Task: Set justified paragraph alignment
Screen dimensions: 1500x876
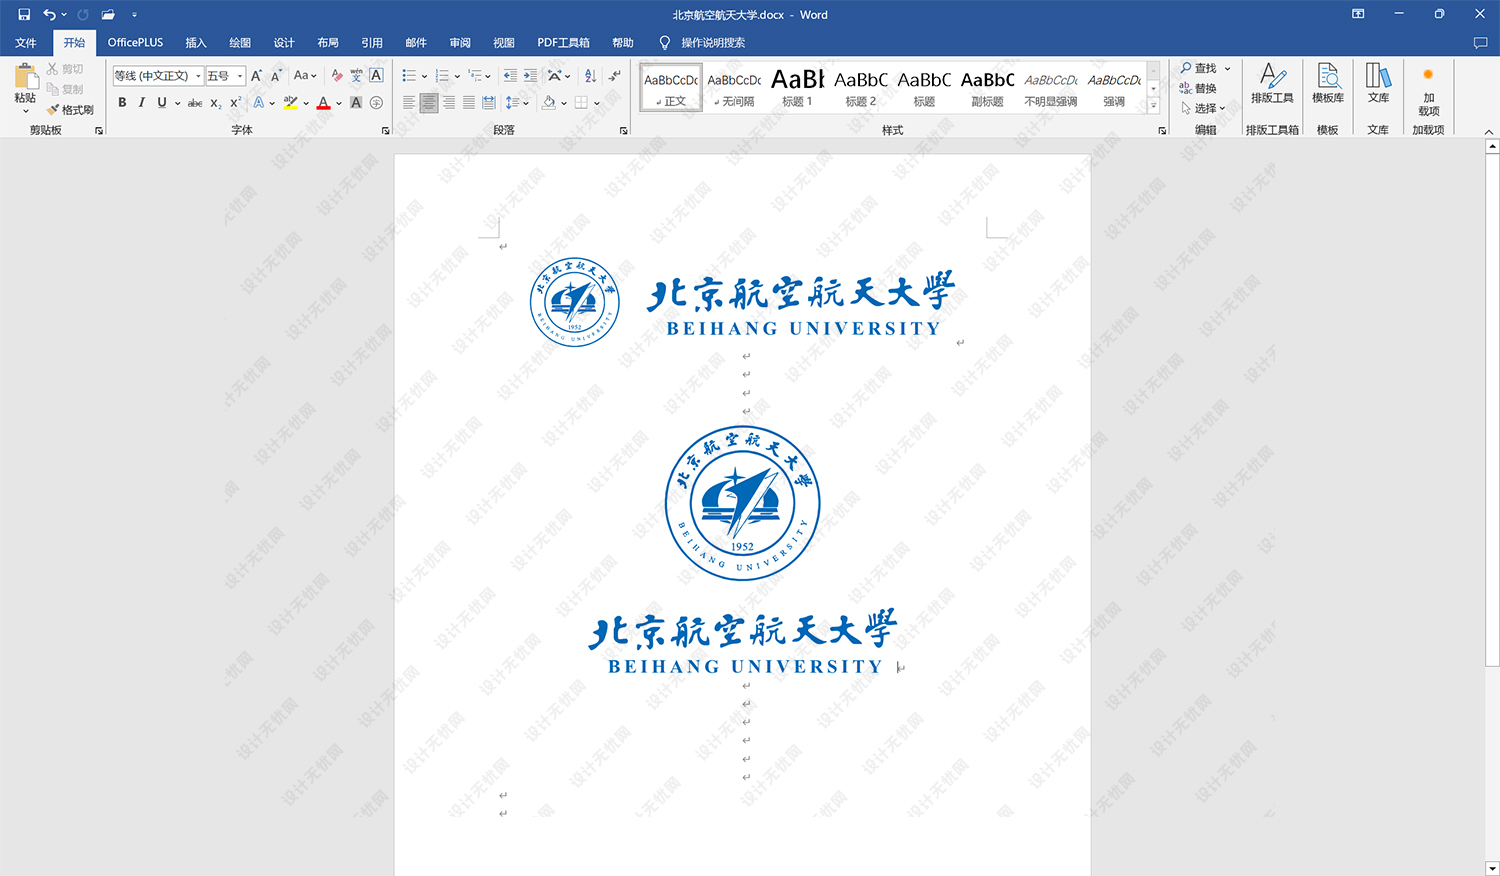Action: [469, 103]
